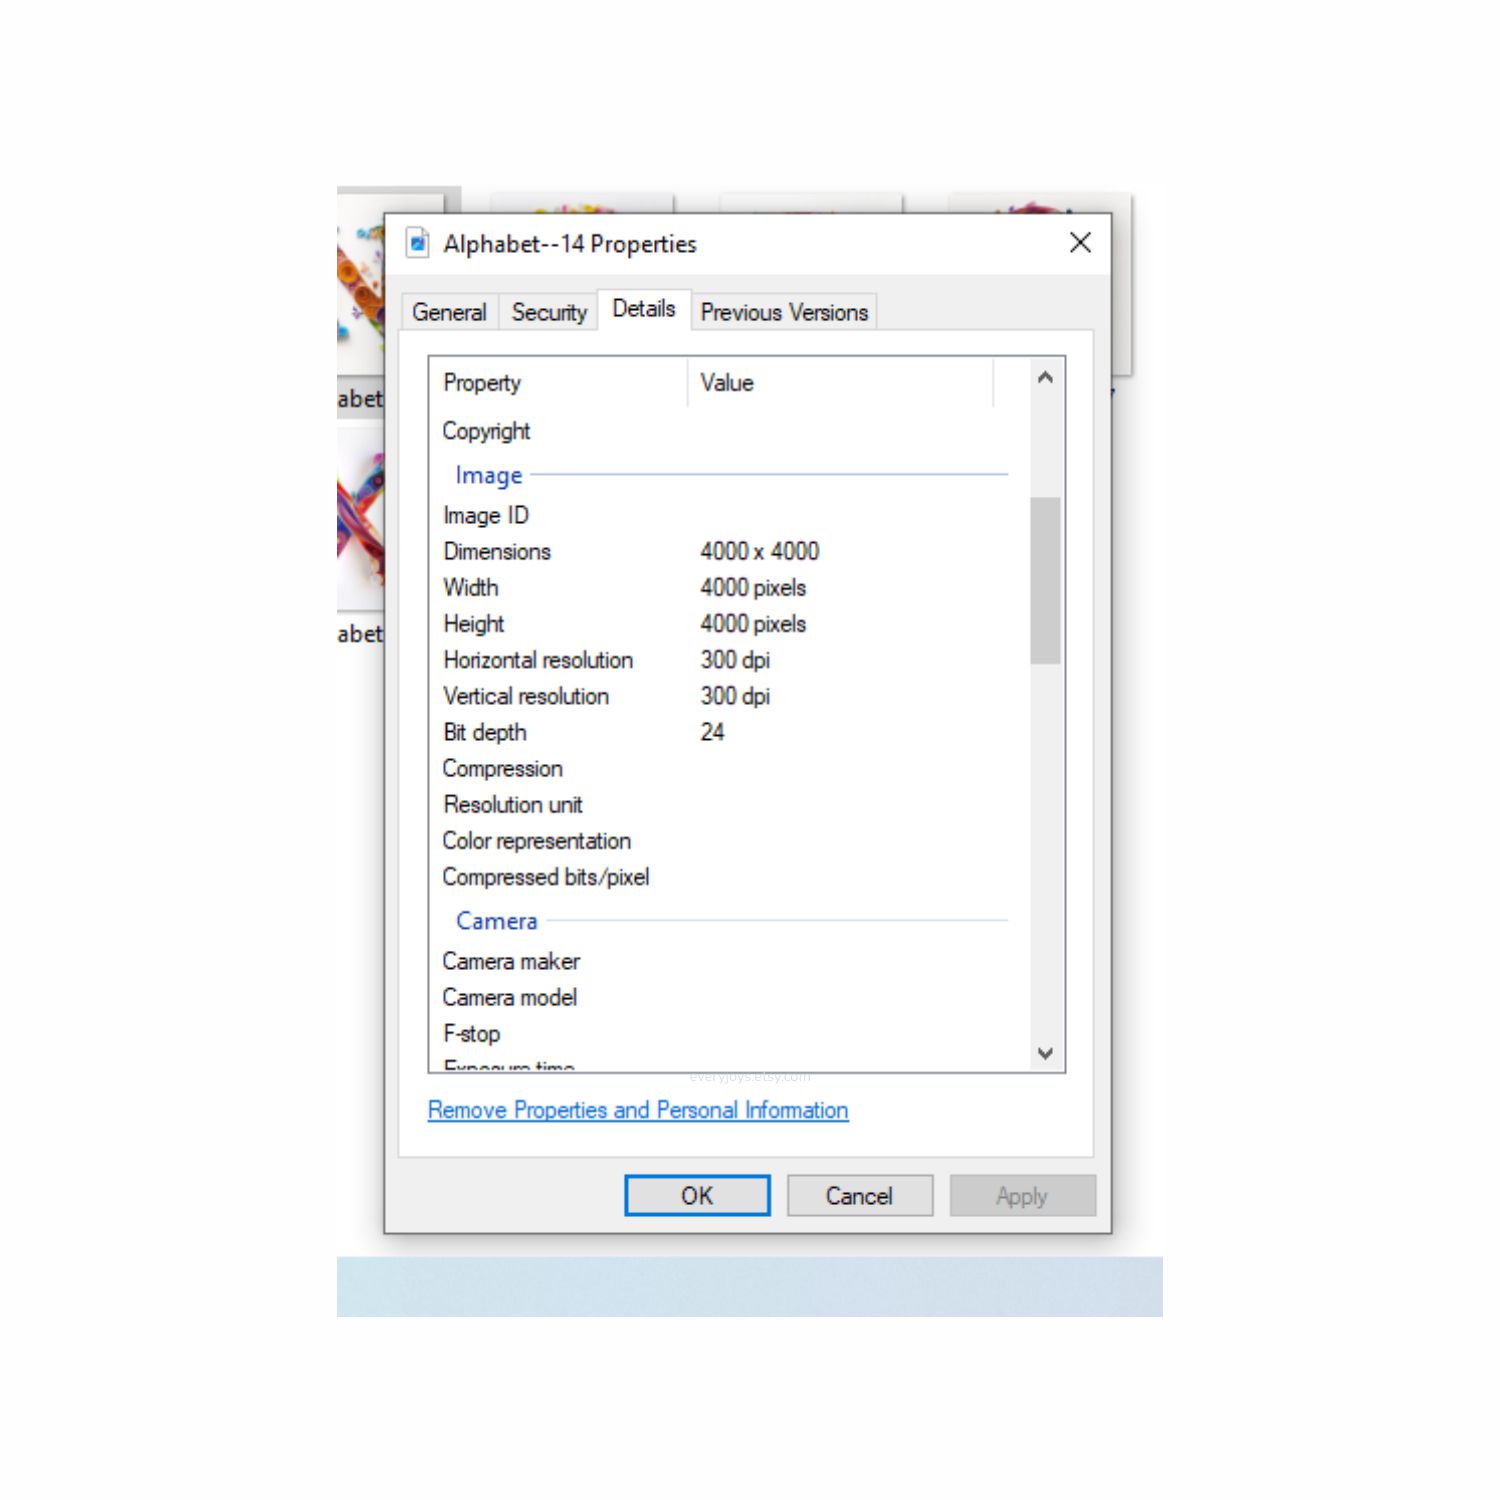This screenshot has height=1500, width=1500.
Task: Click the Bit depth value 24
Action: click(712, 732)
